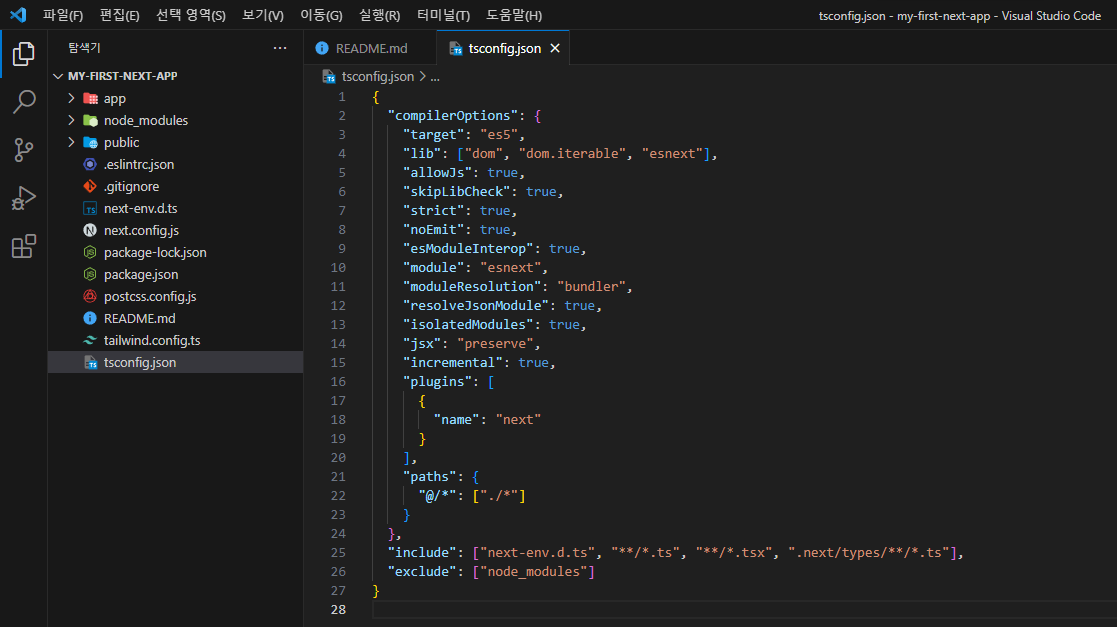This screenshot has width=1117, height=627.
Task: Click the tsconfig.json icon in explorer
Action: (90, 363)
